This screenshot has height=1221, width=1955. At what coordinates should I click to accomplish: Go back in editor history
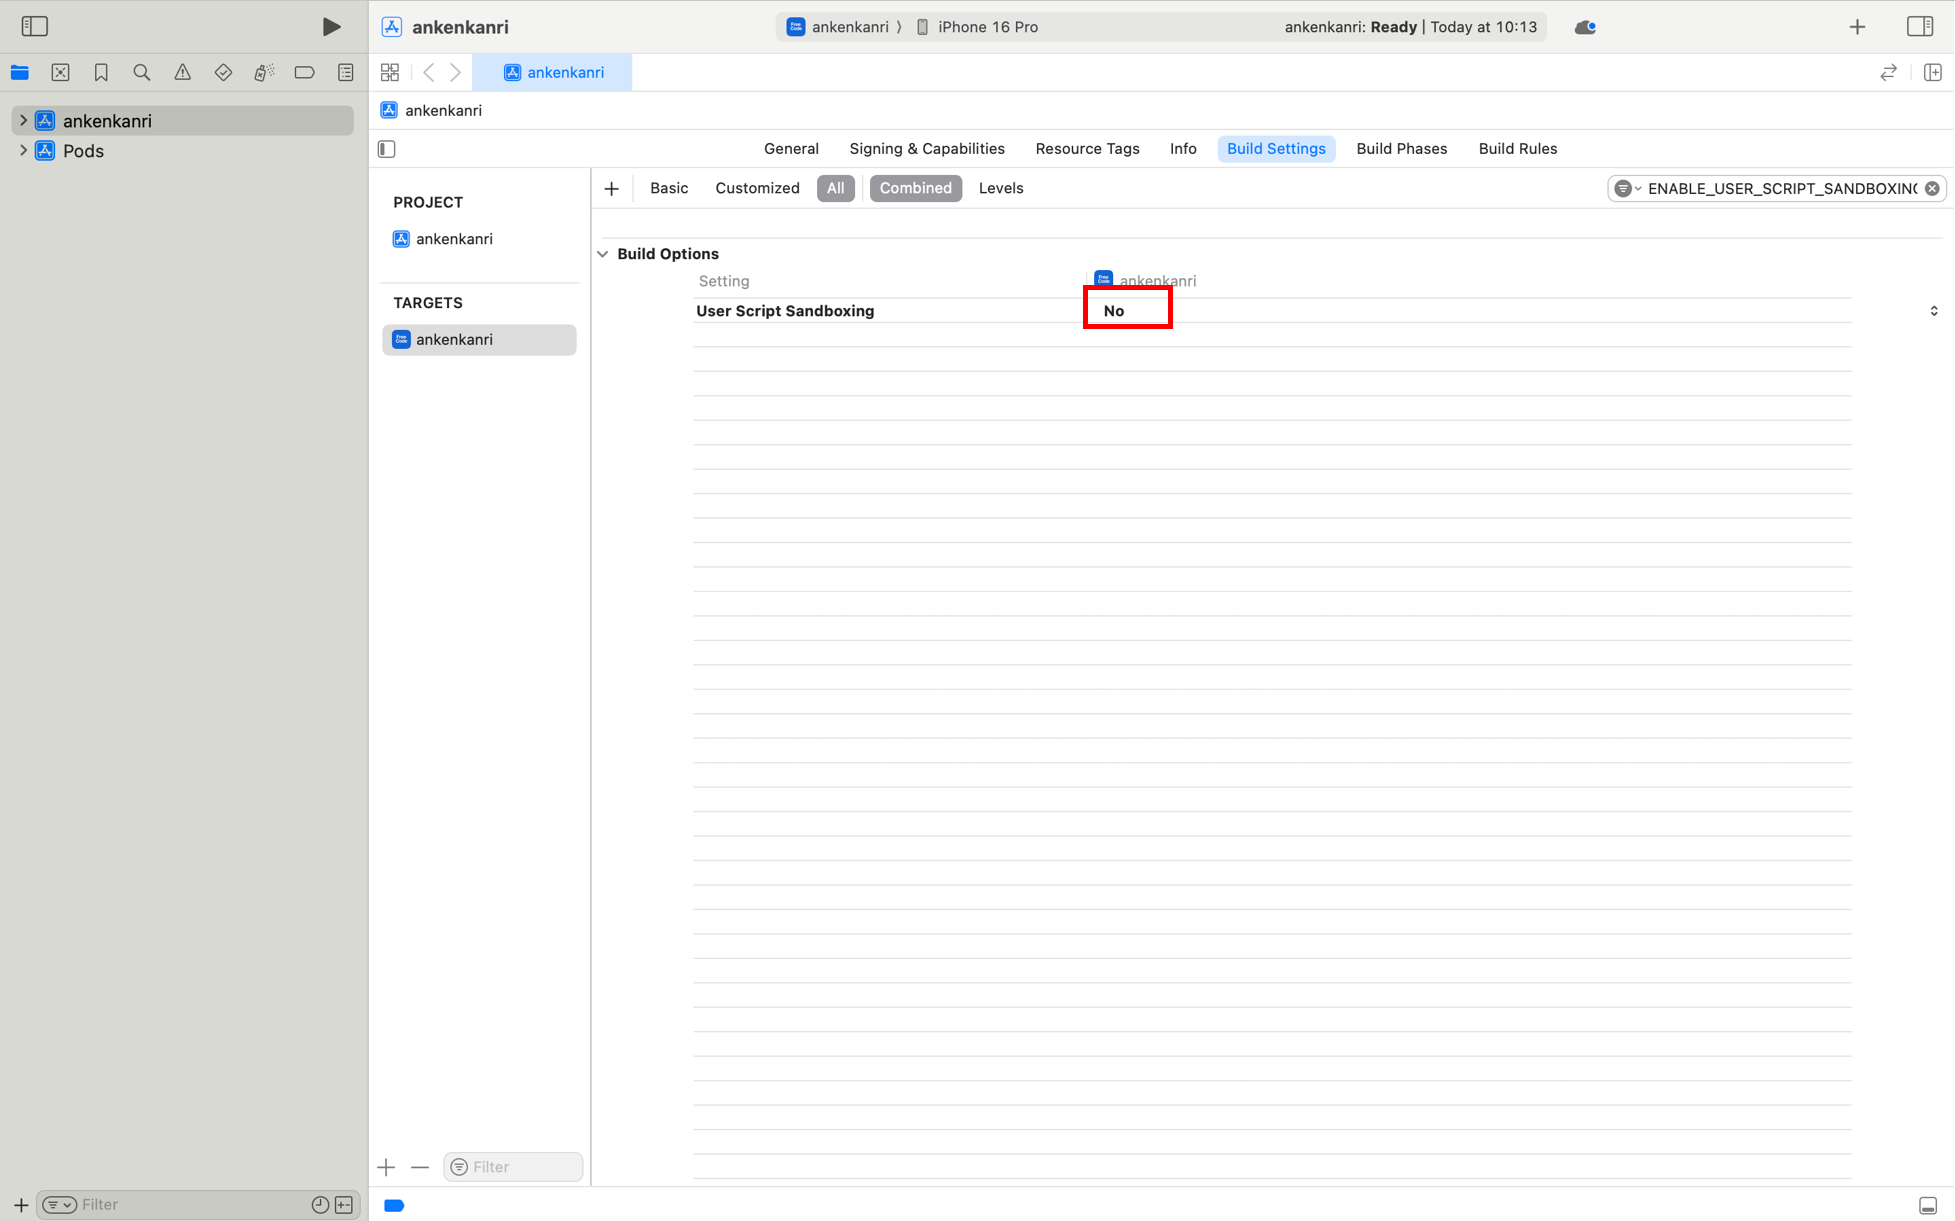pyautogui.click(x=429, y=72)
